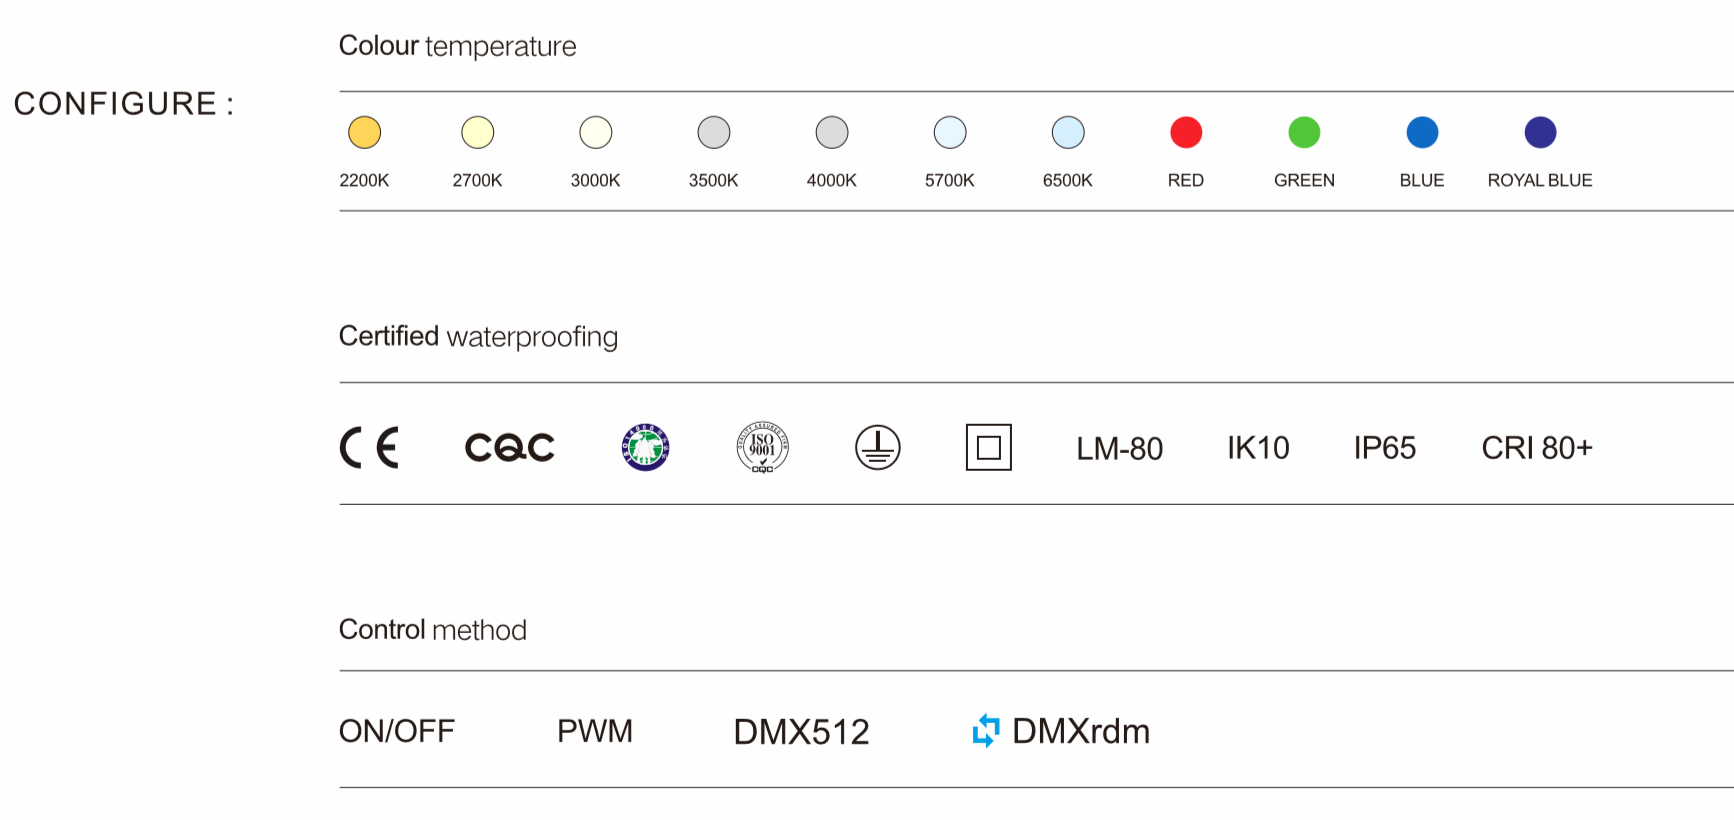Select the 2700K colour circle
This screenshot has width=1734, height=820.
click(477, 132)
